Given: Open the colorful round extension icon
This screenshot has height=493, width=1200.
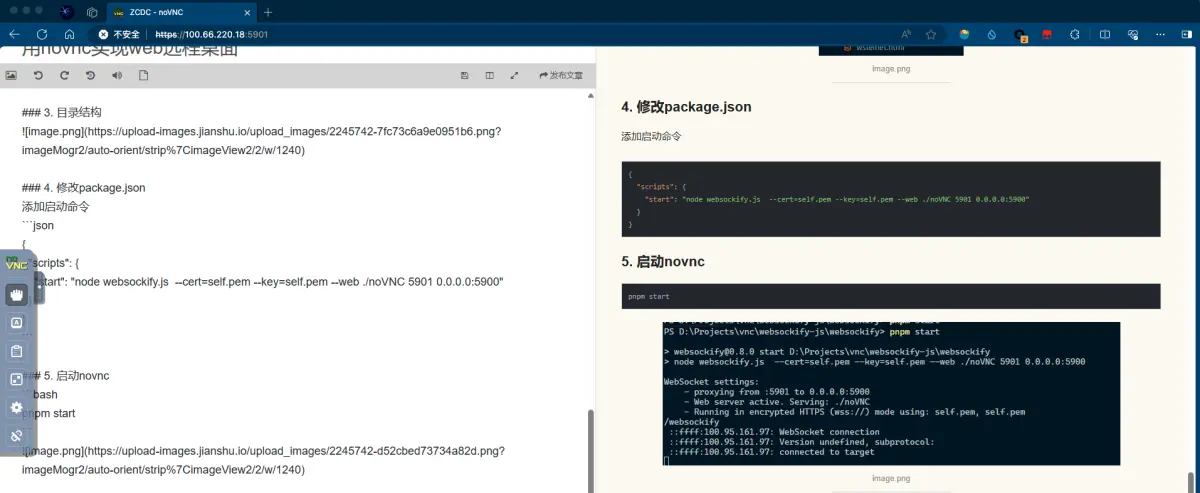Looking at the screenshot, I should click(x=965, y=34).
